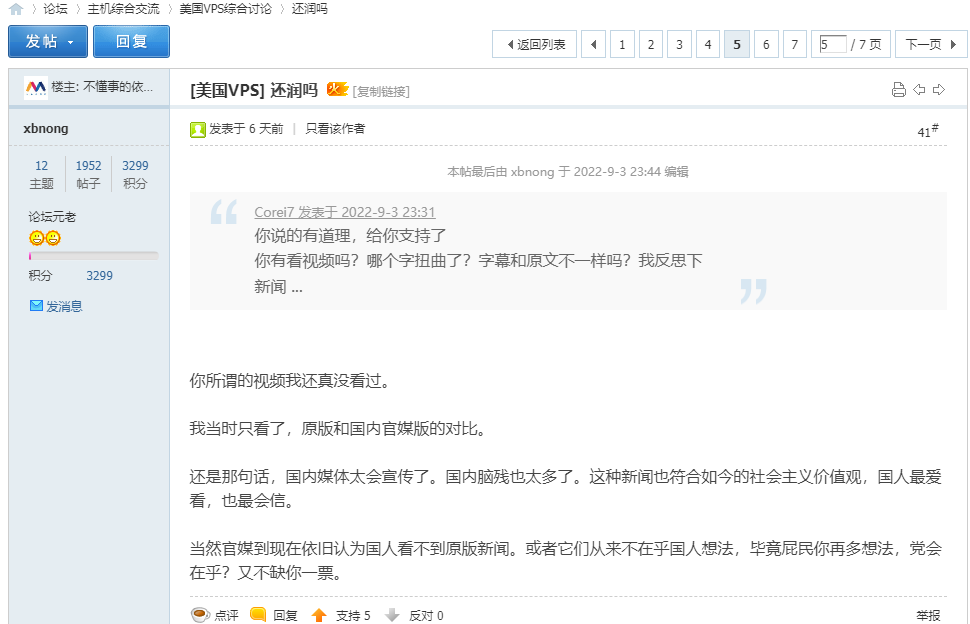The image size is (970, 624).
Task: Reply to post via bottom 回复
Action: pyautogui.click(x=285, y=615)
